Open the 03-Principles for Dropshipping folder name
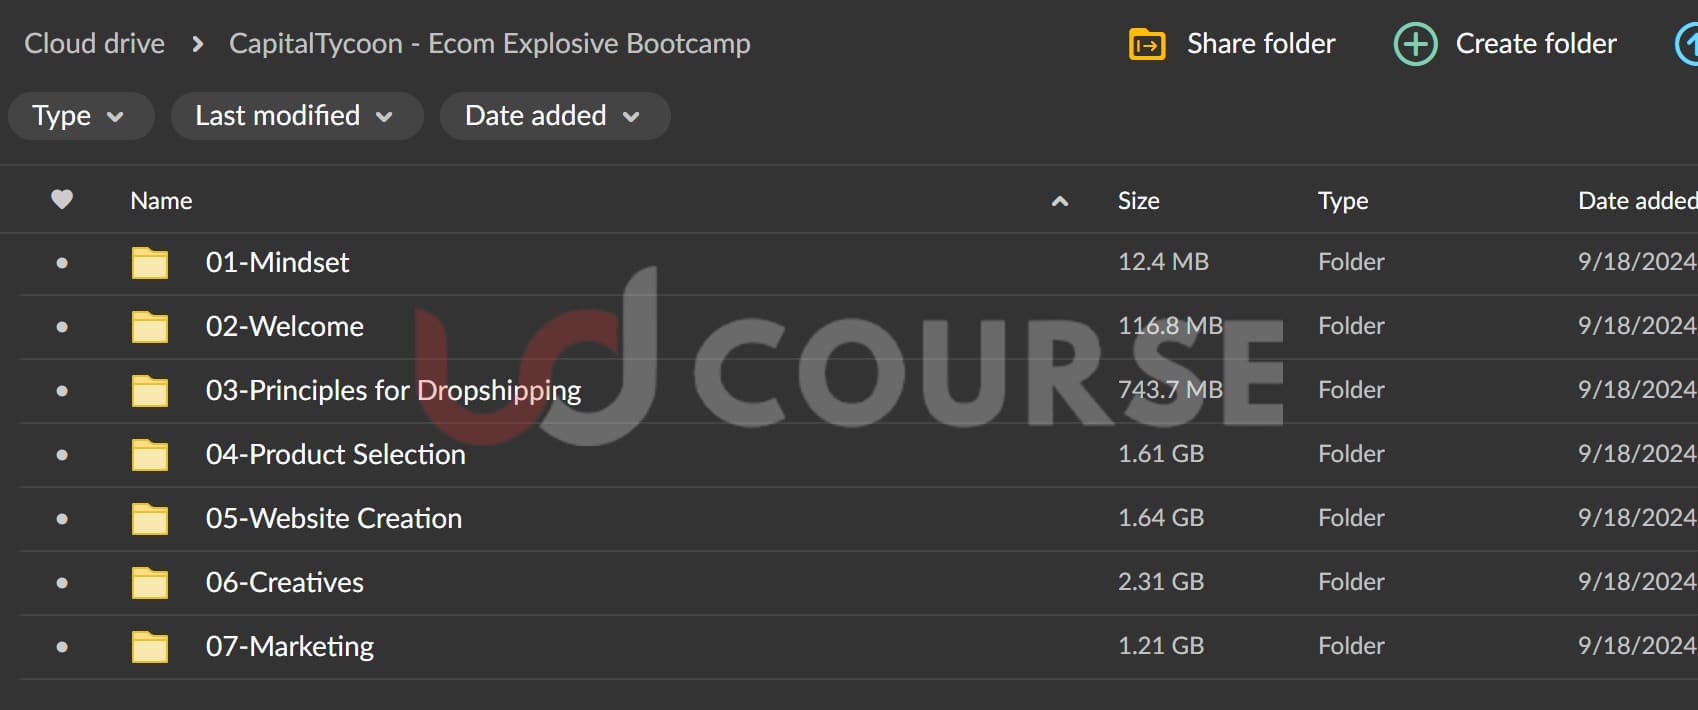This screenshot has height=710, width=1698. pyautogui.click(x=393, y=391)
